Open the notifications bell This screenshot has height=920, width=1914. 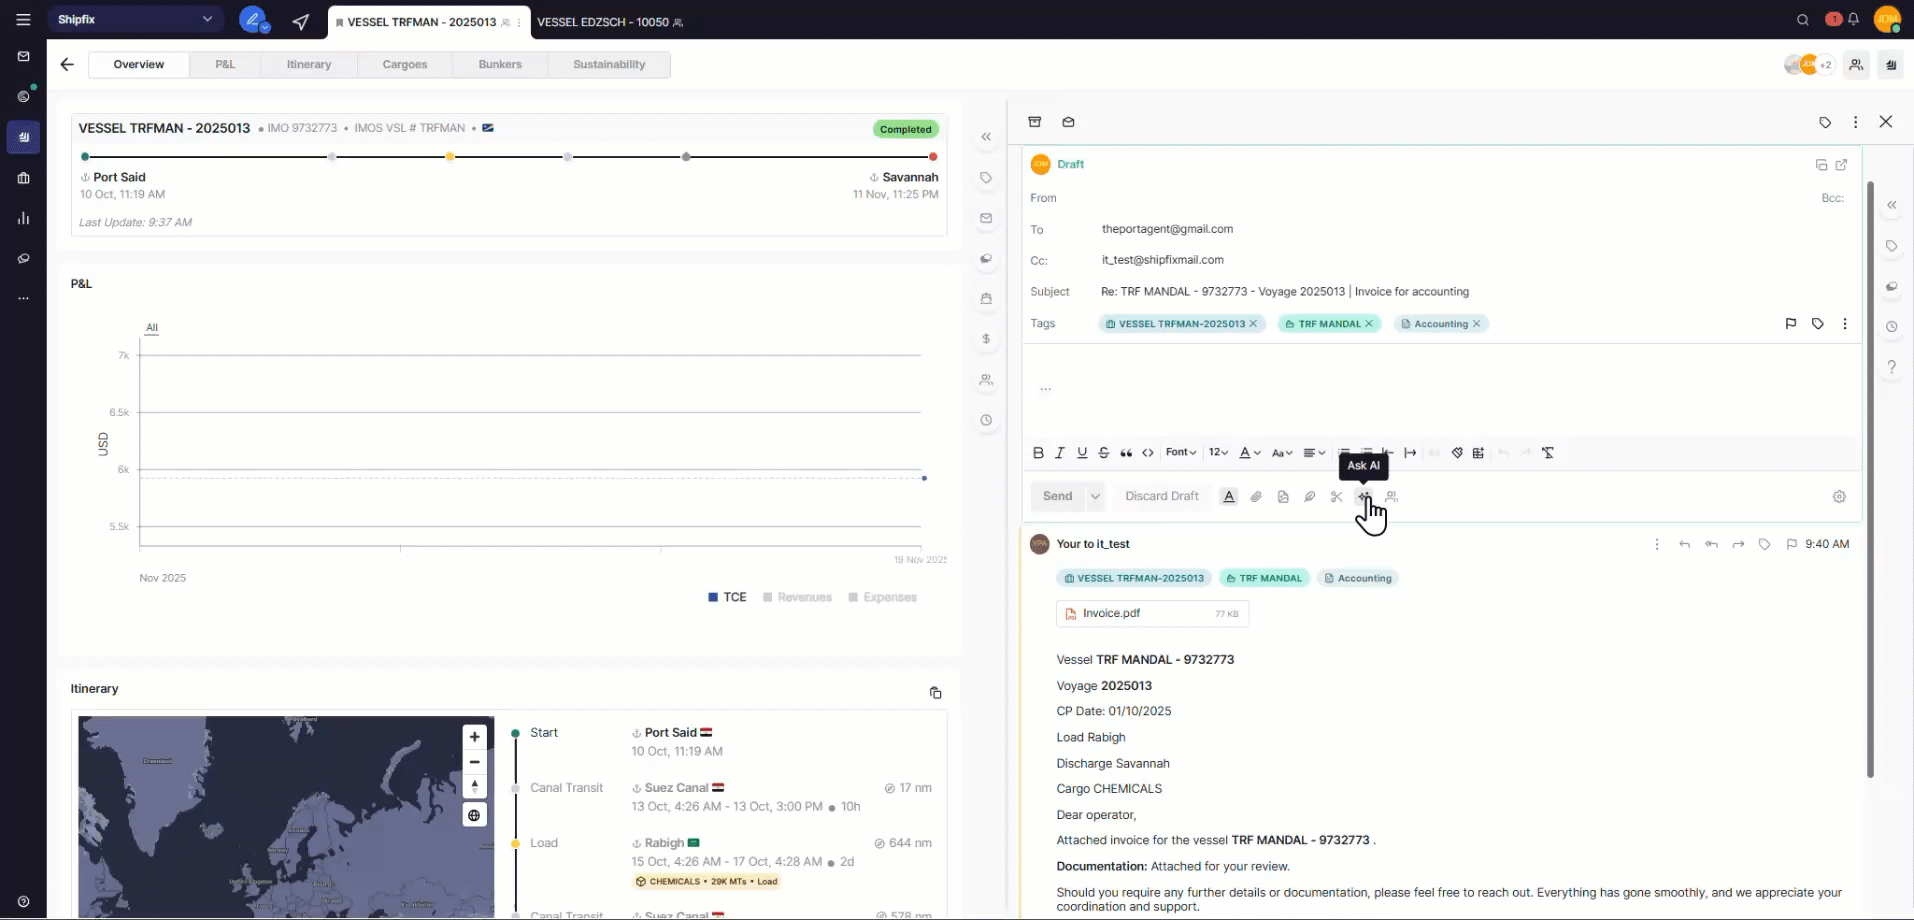[1853, 20]
